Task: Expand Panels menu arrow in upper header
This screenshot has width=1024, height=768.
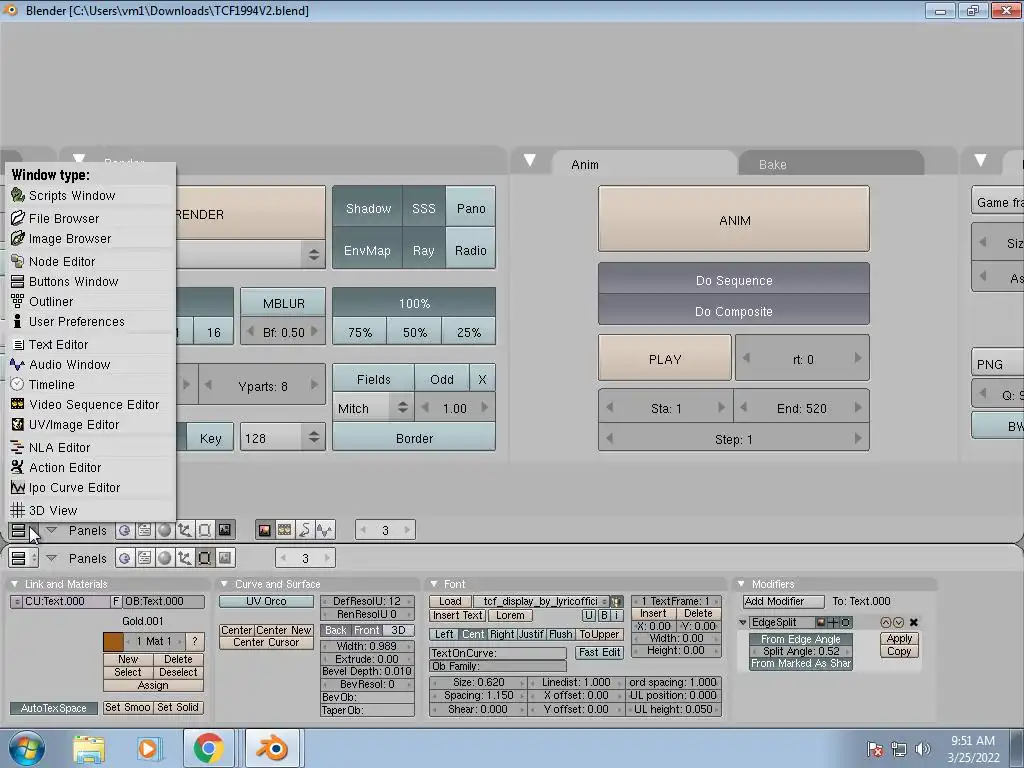Action: (x=52, y=530)
